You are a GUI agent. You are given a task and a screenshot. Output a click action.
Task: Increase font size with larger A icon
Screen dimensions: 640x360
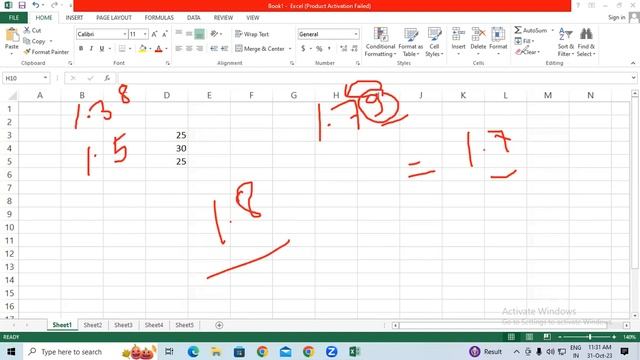pyautogui.click(x=154, y=34)
